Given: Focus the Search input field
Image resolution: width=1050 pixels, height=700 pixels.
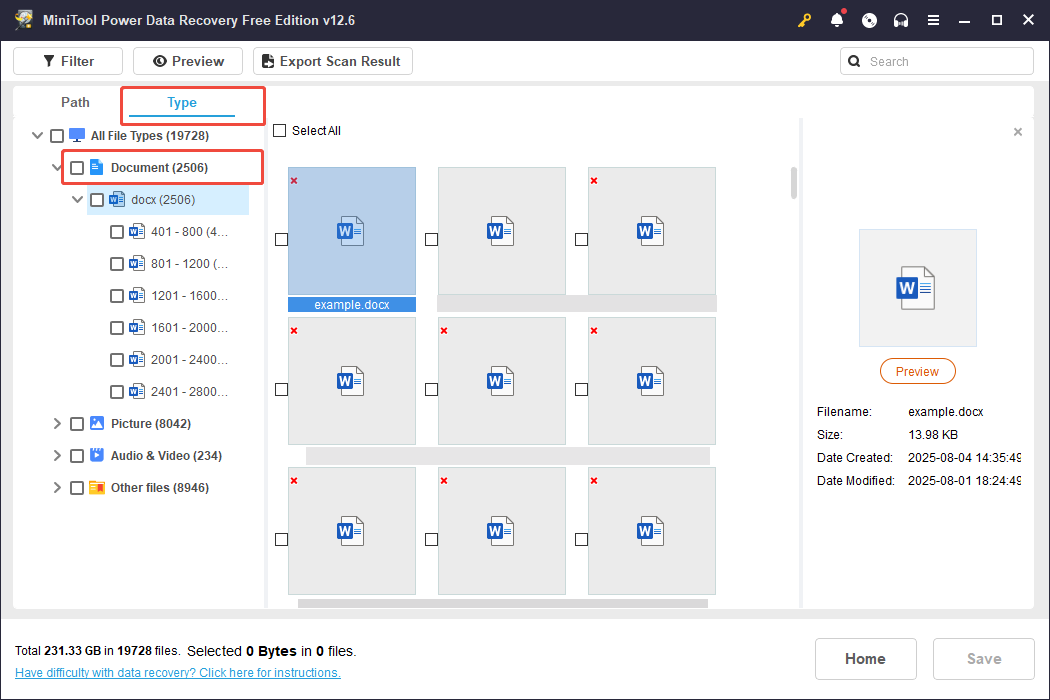Looking at the screenshot, I should pos(937,61).
